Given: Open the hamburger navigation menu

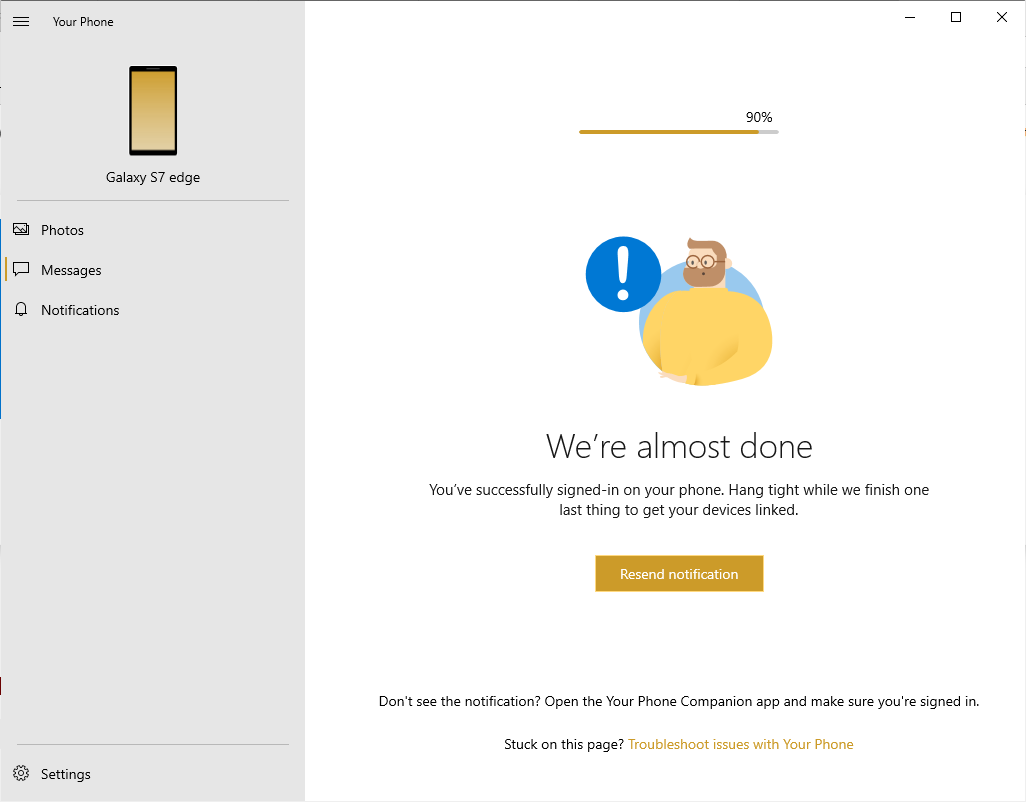Looking at the screenshot, I should tap(21, 22).
